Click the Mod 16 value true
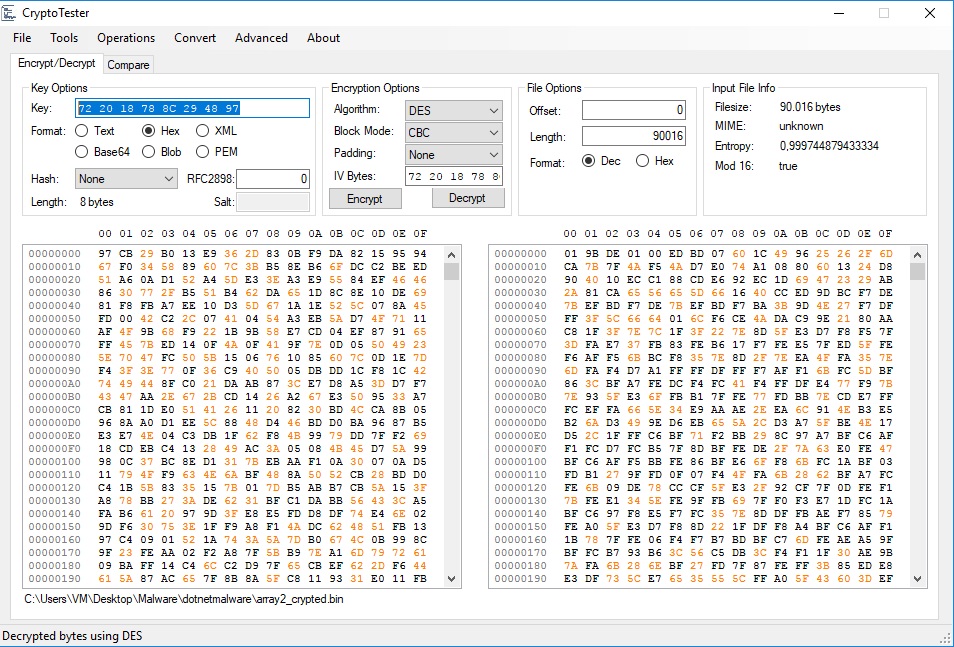Viewport: 954px width, 647px height. point(788,166)
